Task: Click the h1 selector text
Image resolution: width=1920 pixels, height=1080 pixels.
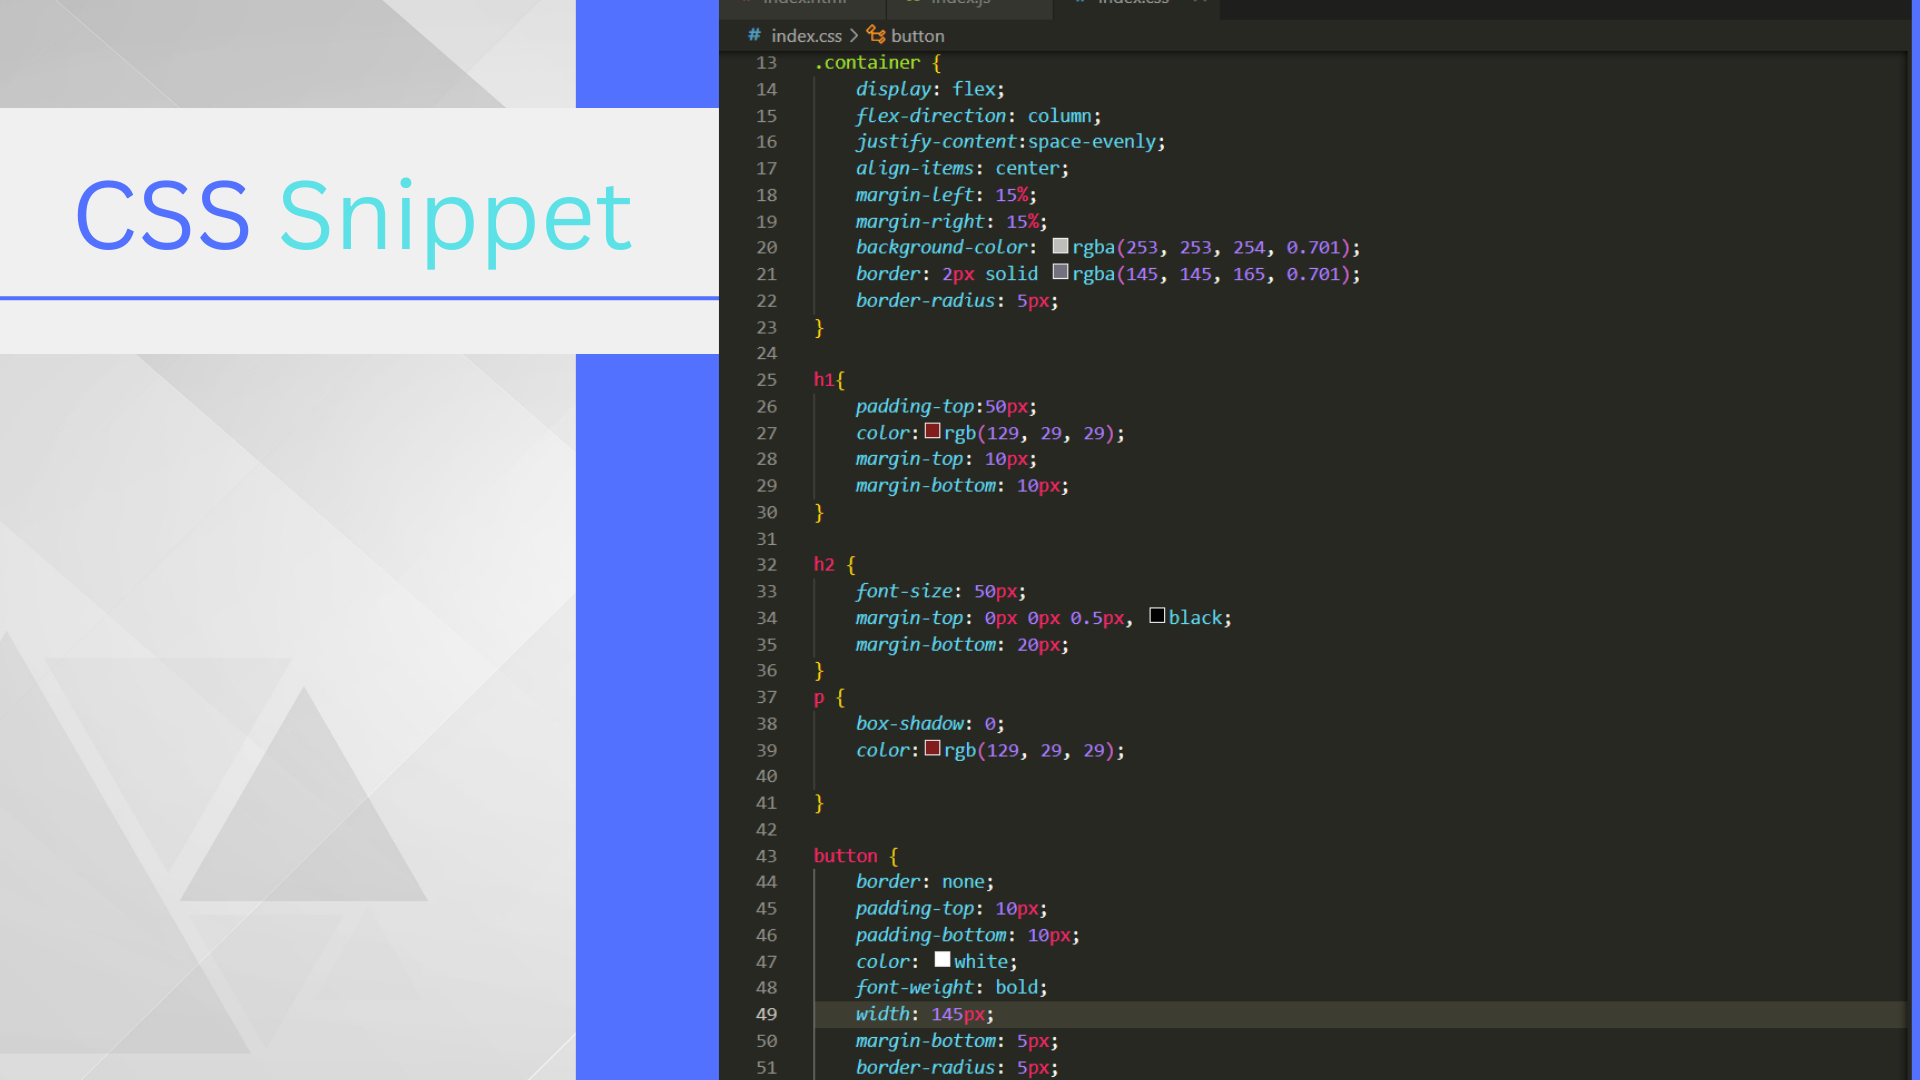Action: point(824,380)
